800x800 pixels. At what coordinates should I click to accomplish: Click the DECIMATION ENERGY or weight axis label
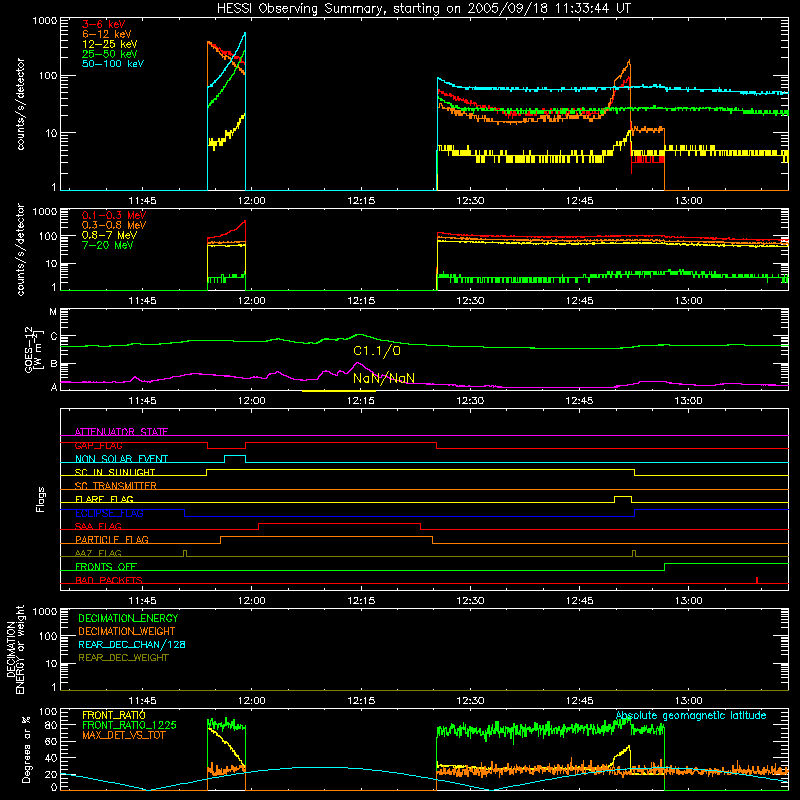pyautogui.click(x=15, y=649)
